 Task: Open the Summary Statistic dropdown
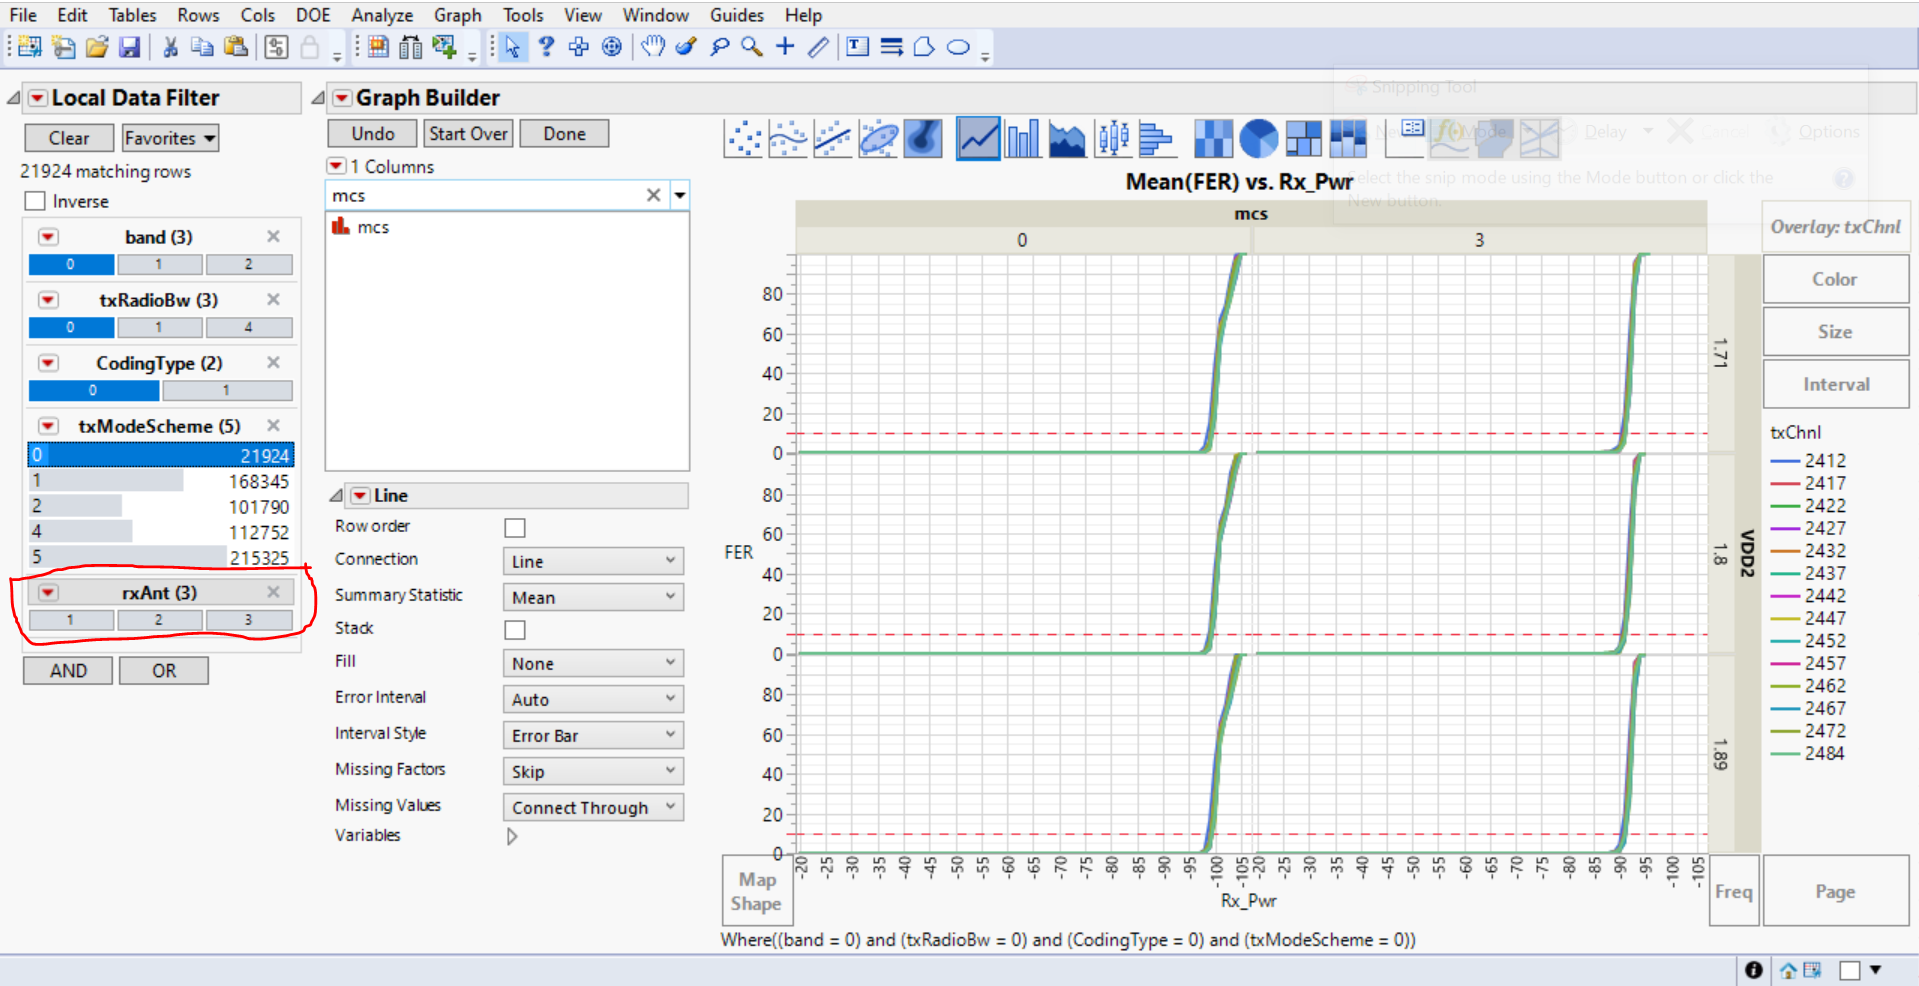click(x=593, y=597)
